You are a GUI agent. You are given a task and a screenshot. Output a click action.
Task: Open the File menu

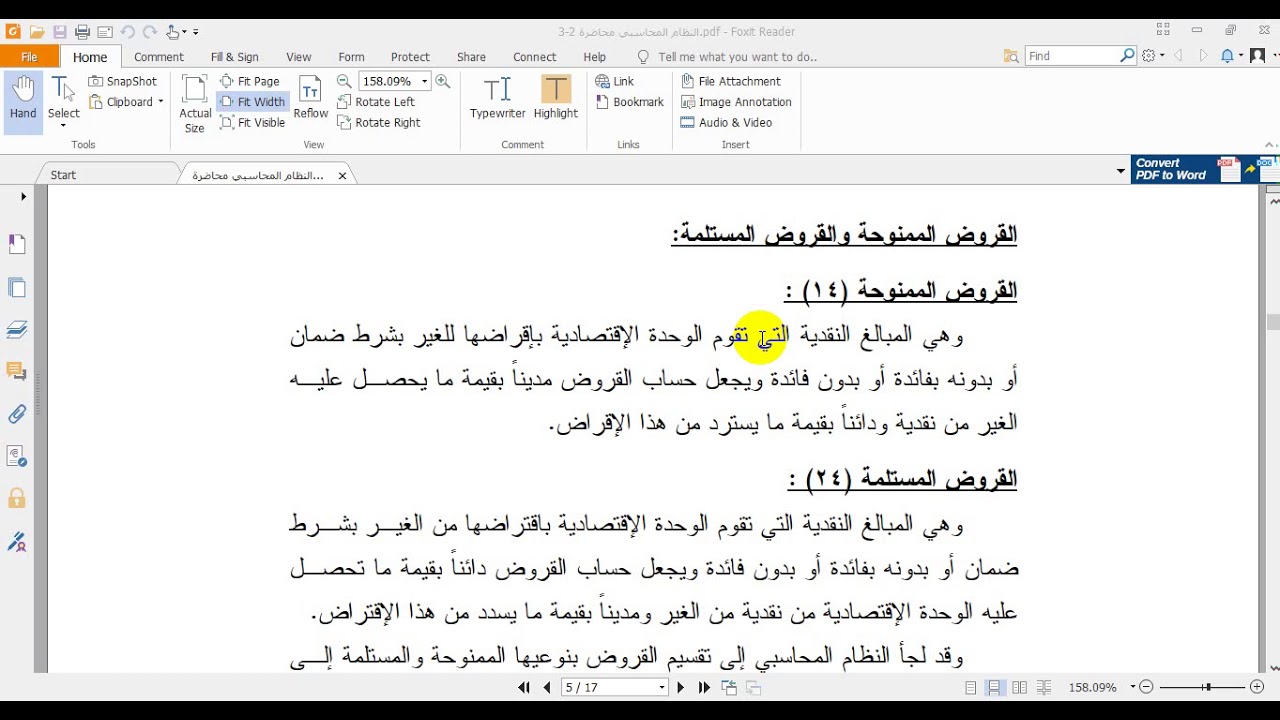coord(29,57)
